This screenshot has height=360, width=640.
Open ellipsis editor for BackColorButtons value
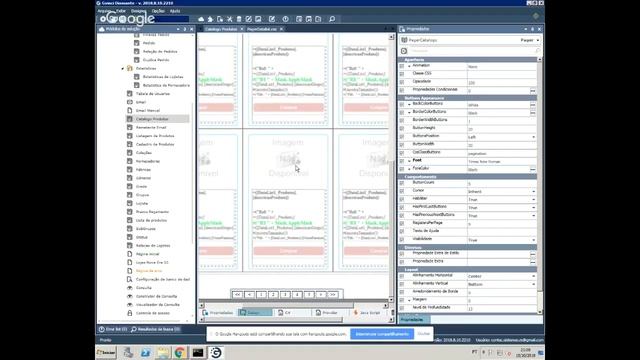coord(533,105)
